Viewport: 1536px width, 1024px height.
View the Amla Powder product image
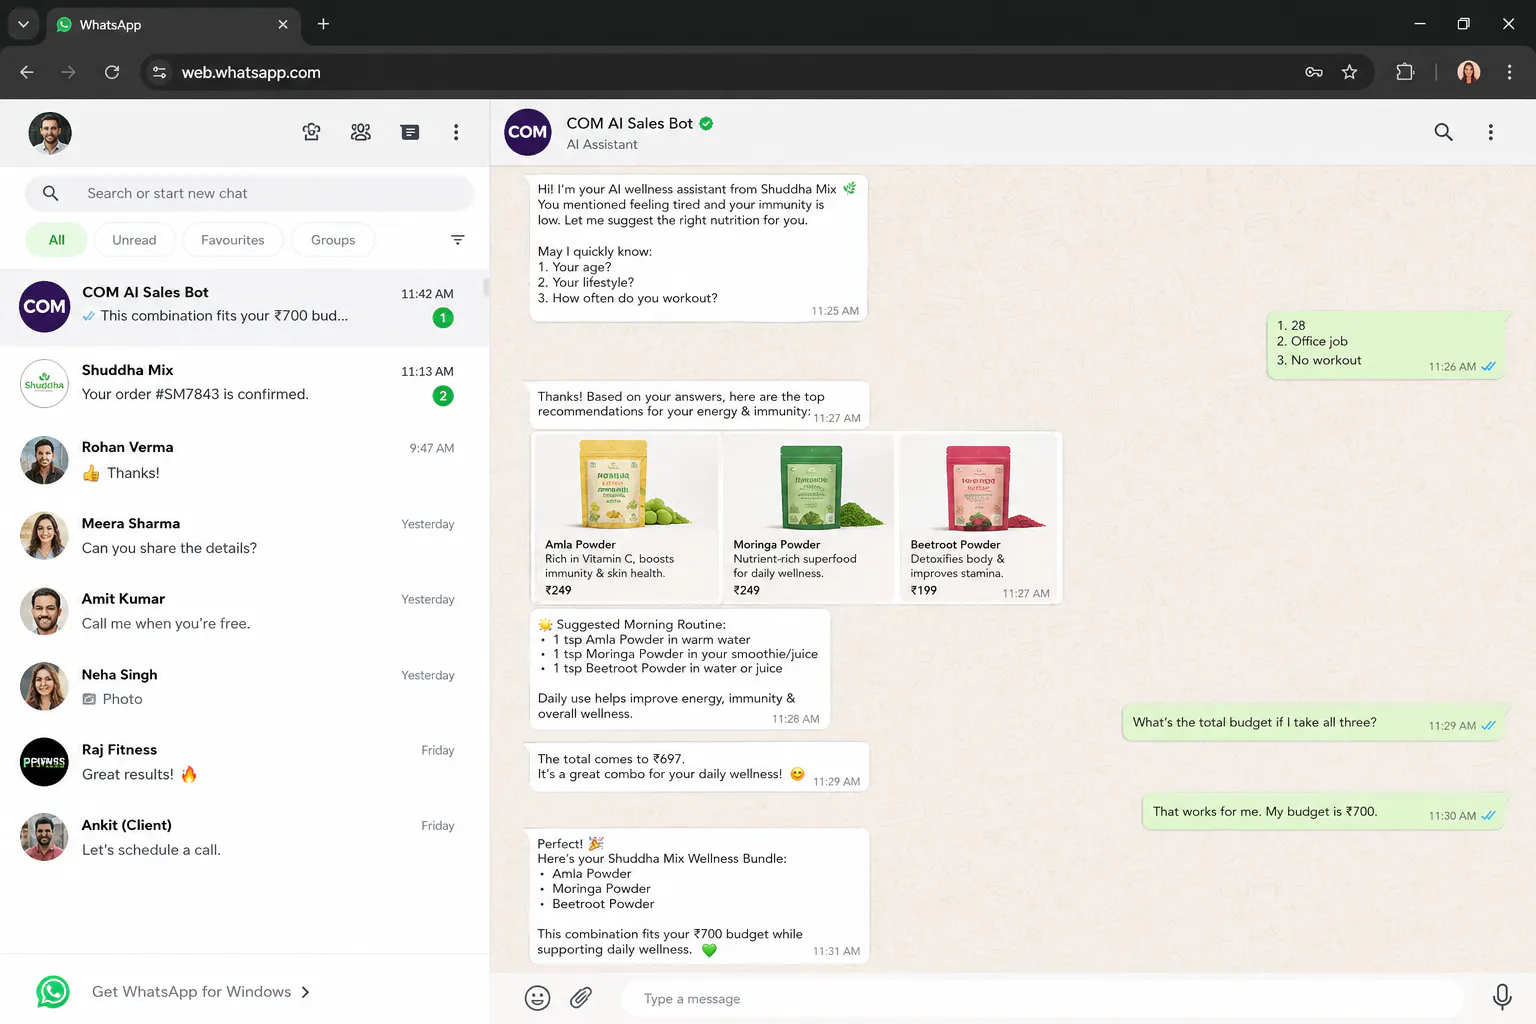coord(627,485)
